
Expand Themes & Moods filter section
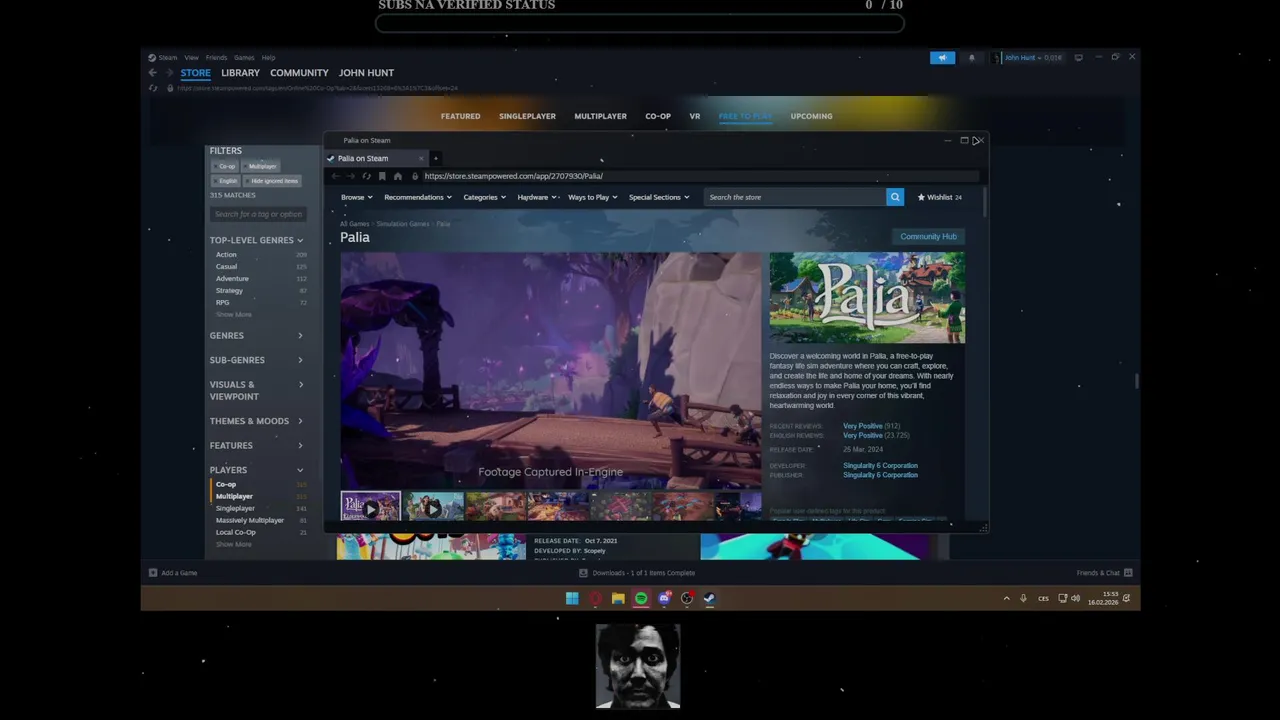256,421
